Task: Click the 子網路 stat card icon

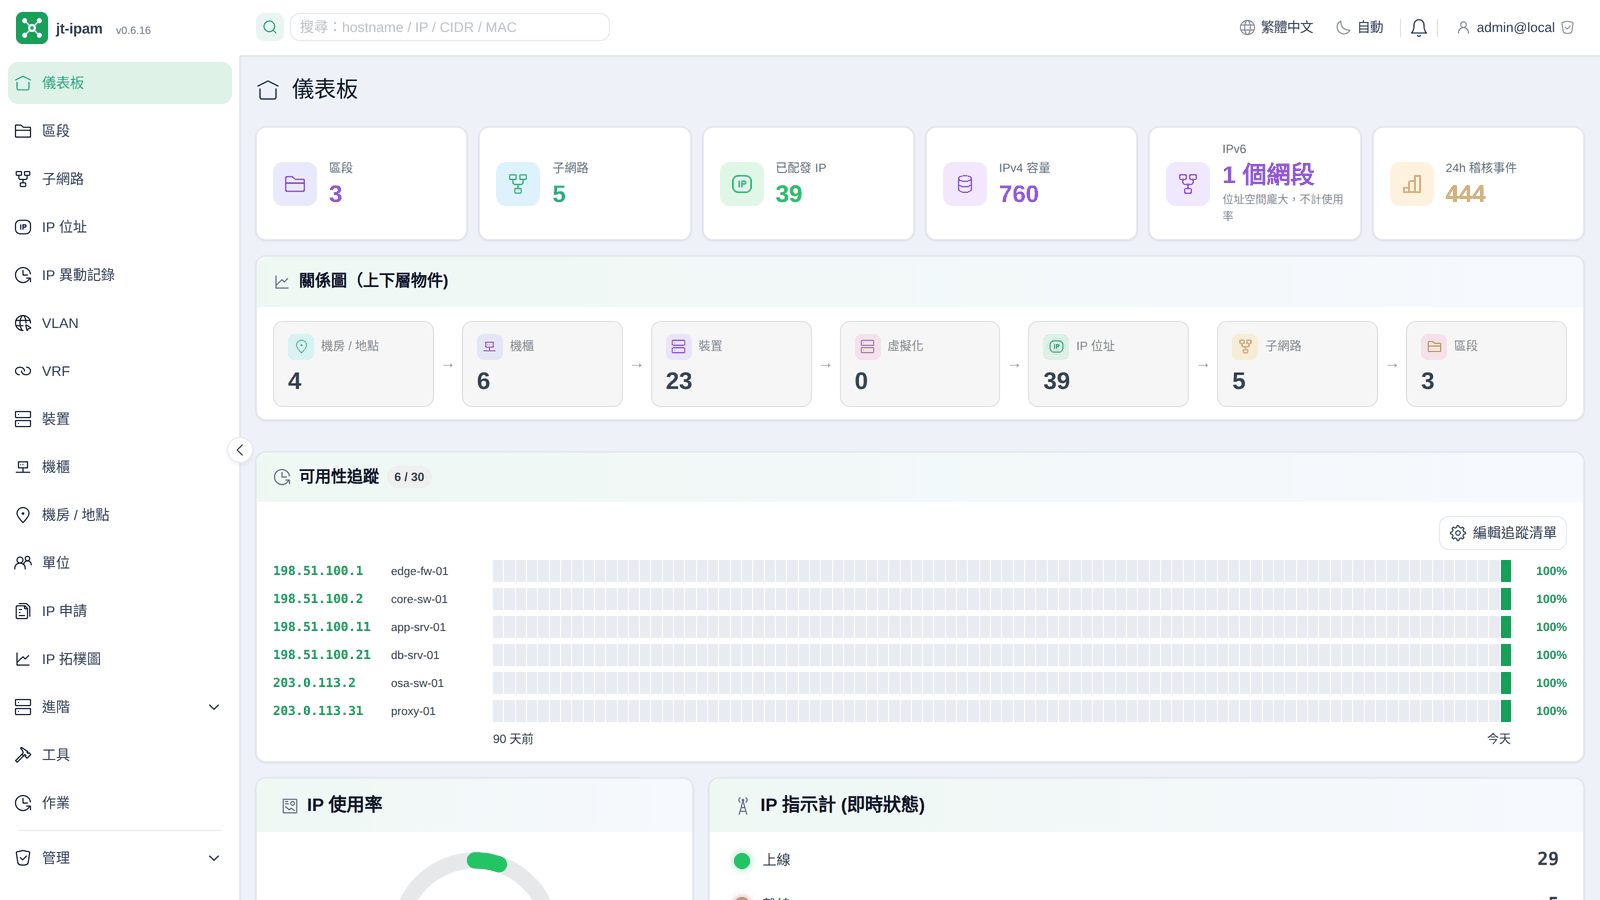Action: [x=518, y=184]
